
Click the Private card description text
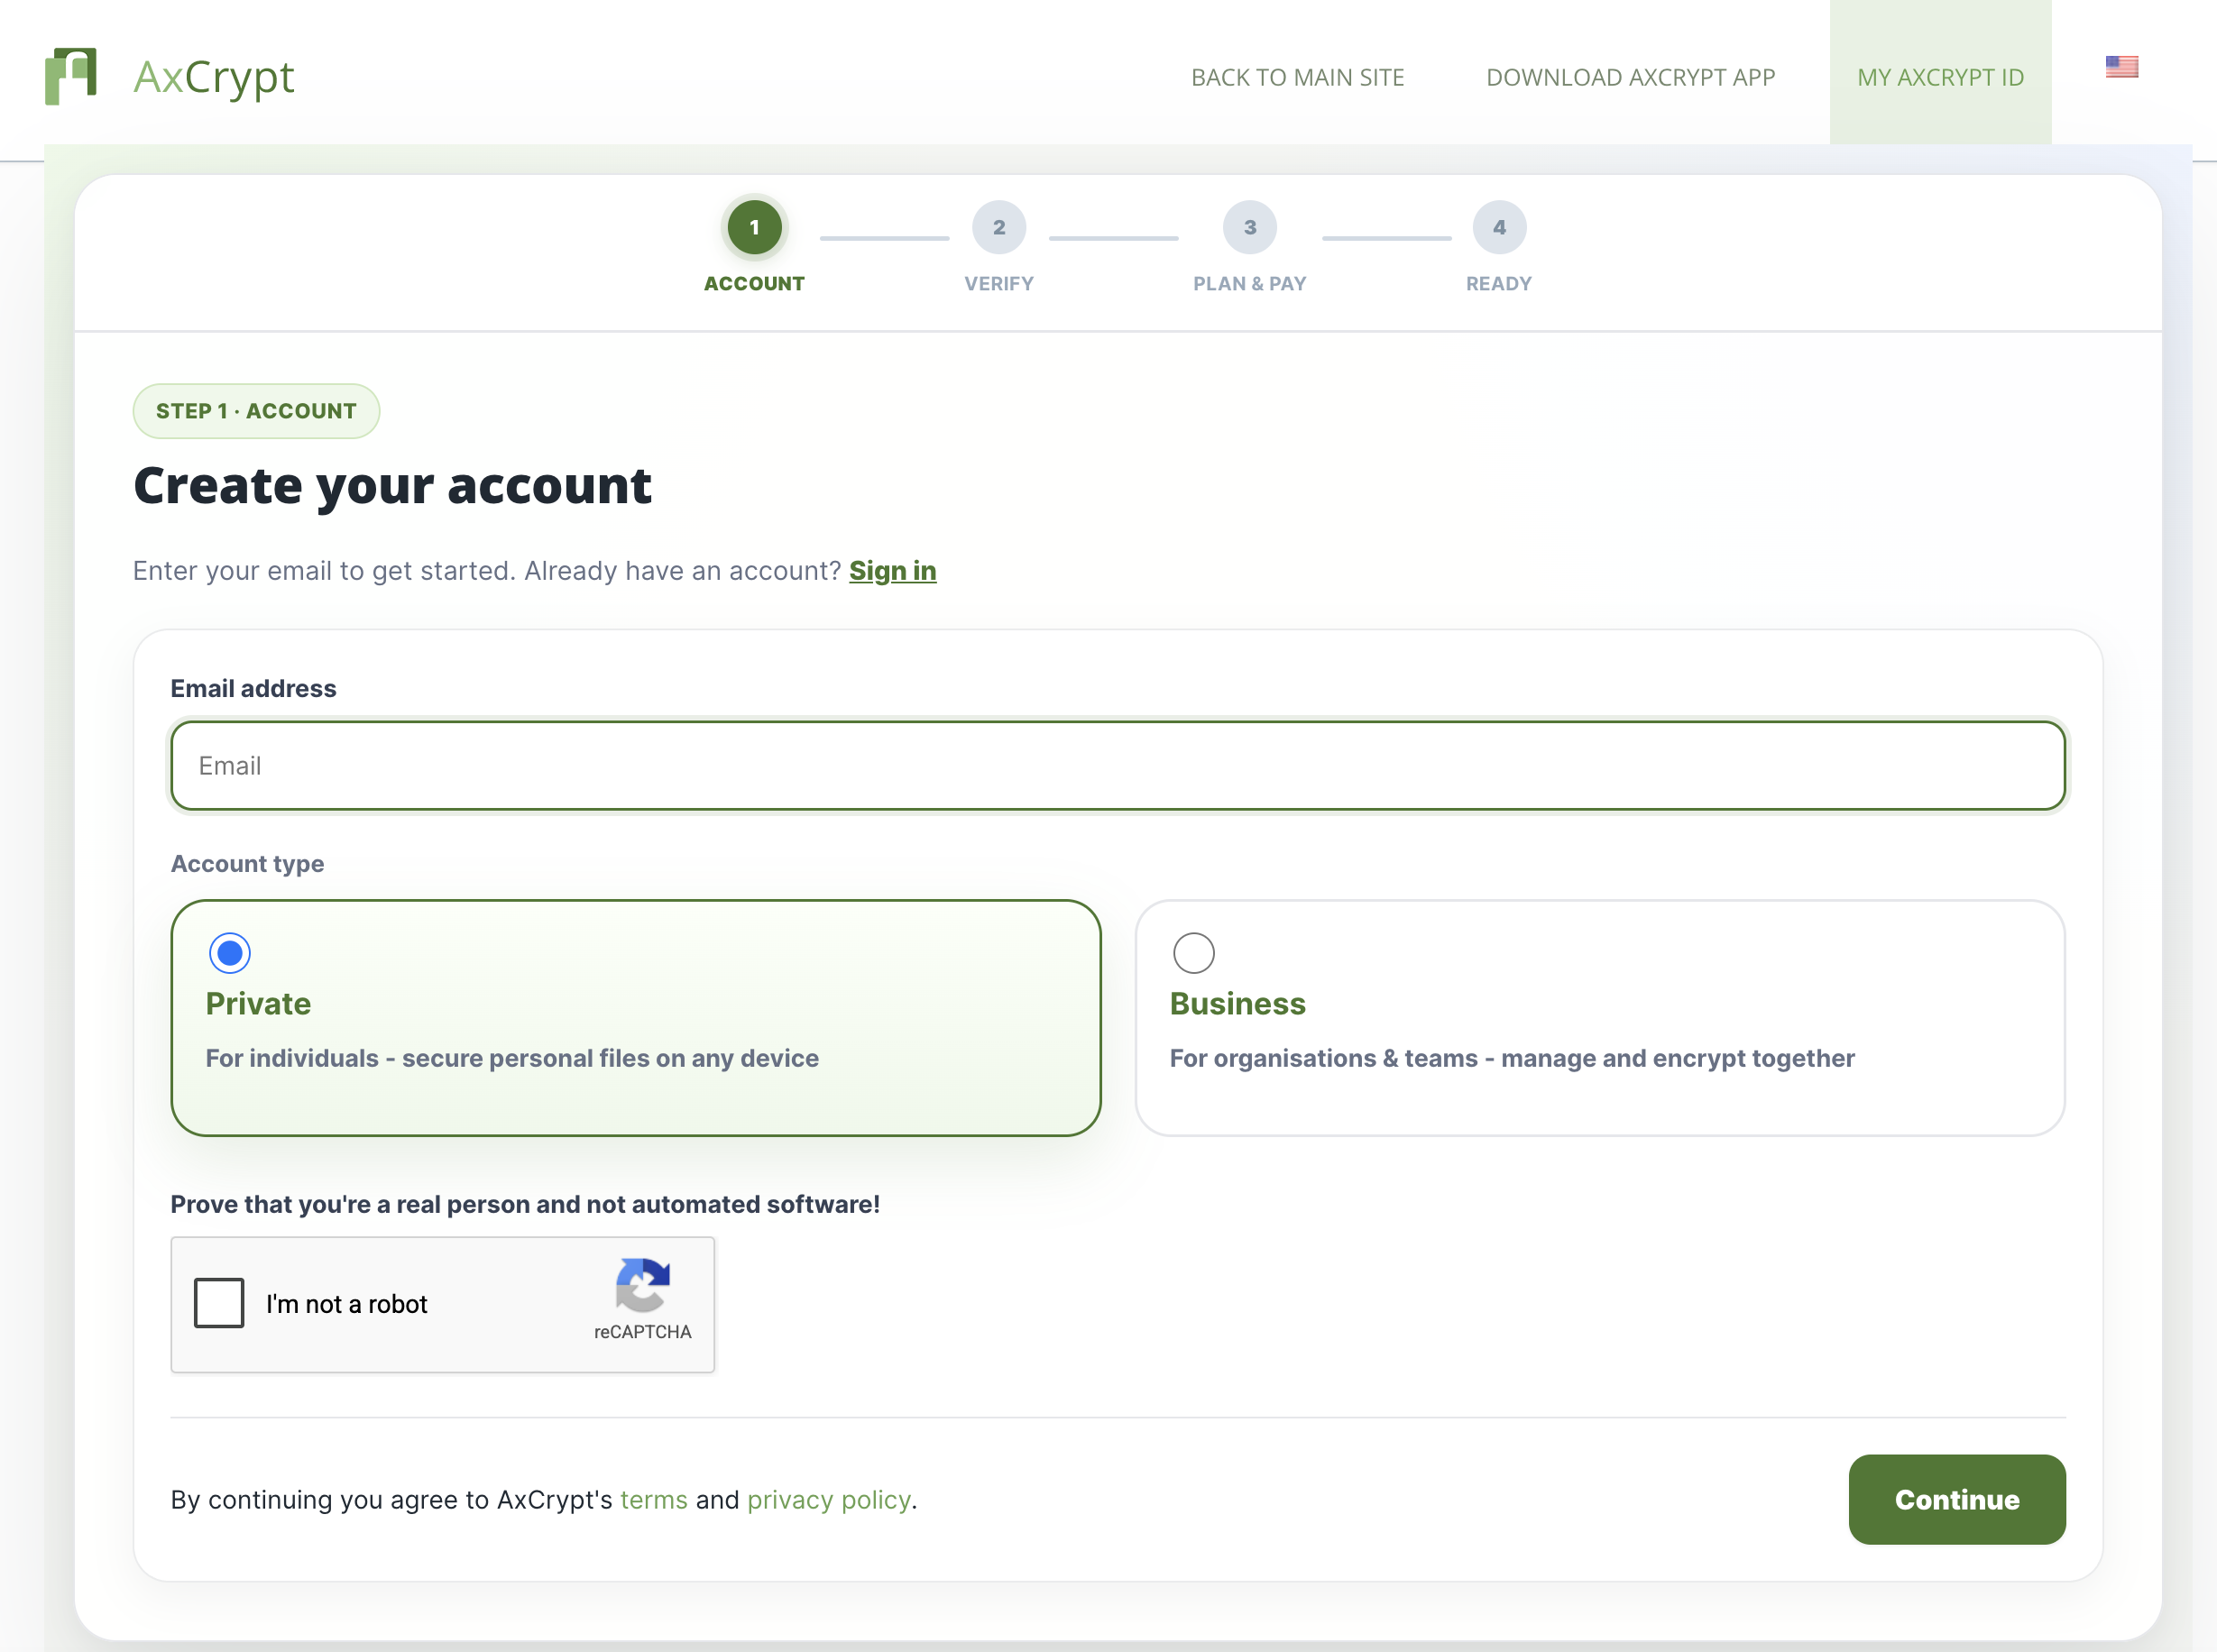point(512,1058)
